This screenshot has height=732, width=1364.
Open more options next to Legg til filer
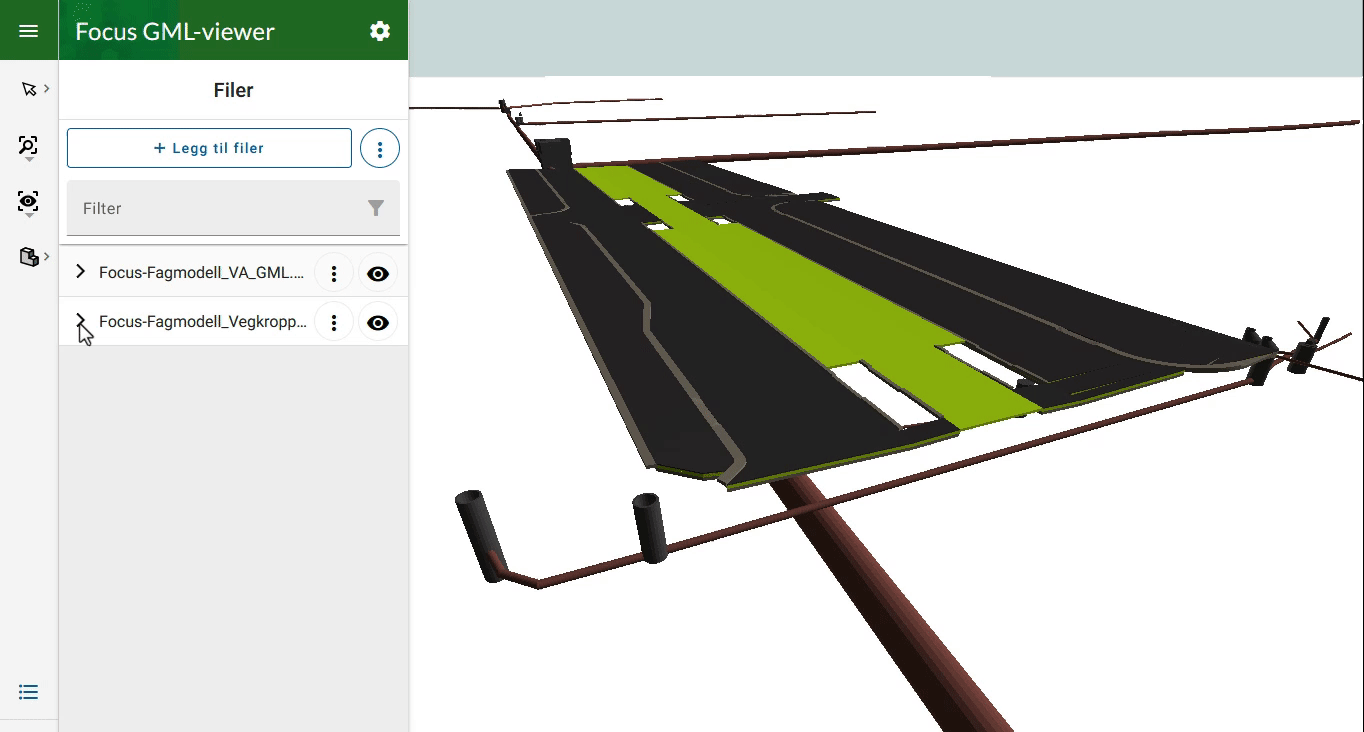(380, 148)
